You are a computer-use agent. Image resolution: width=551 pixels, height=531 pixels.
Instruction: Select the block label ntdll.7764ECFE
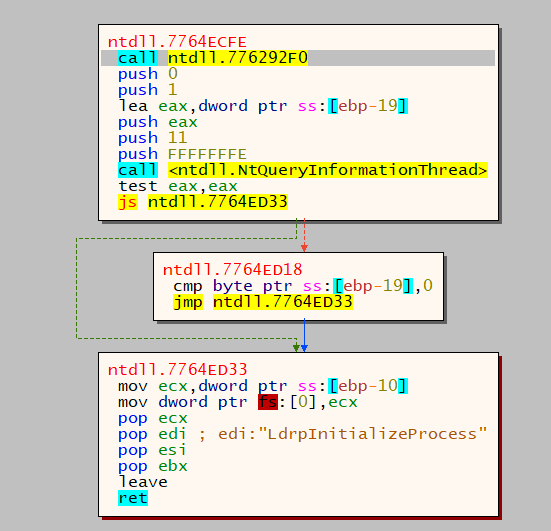177,42
